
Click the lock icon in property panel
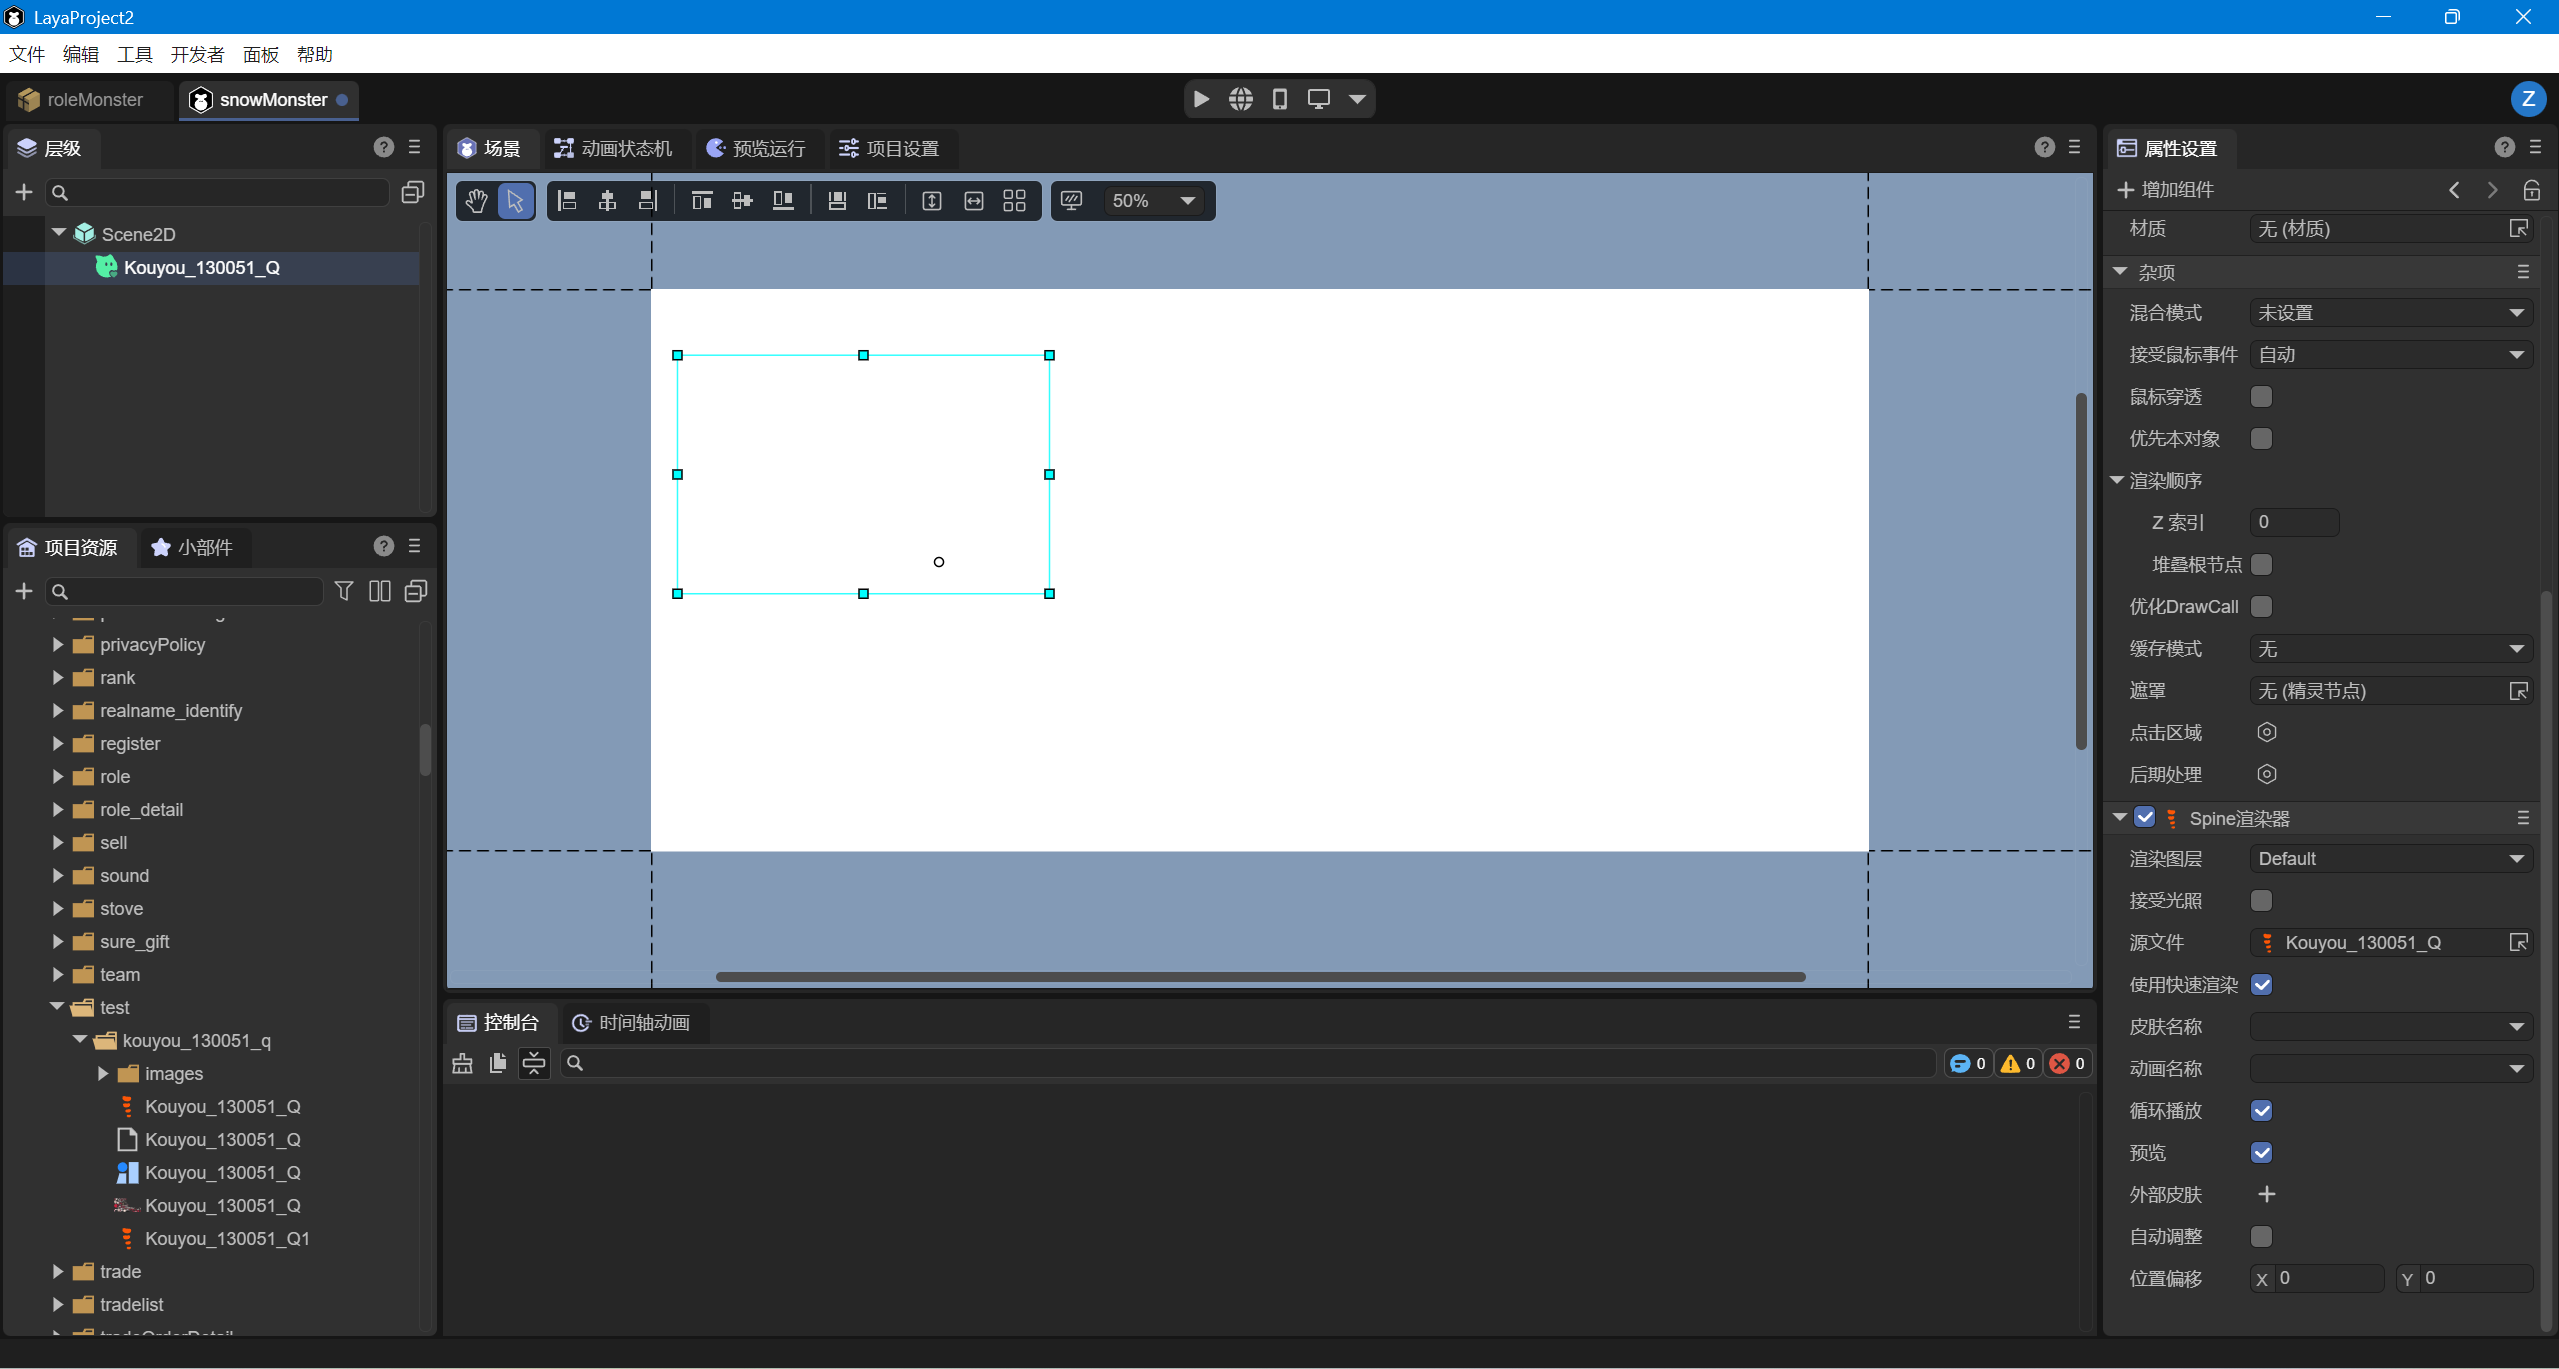click(x=2531, y=190)
